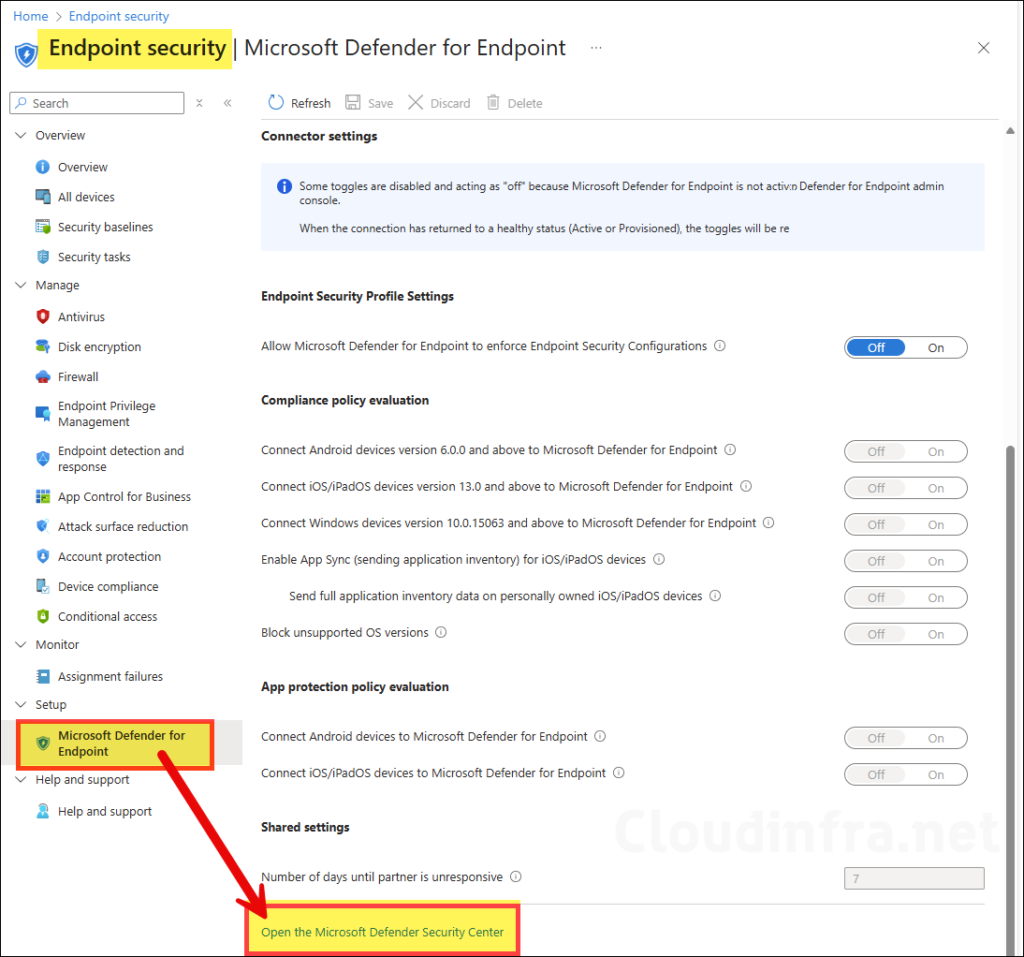
Task: Open Attack surface reduction menu entry
Action: coord(123,527)
